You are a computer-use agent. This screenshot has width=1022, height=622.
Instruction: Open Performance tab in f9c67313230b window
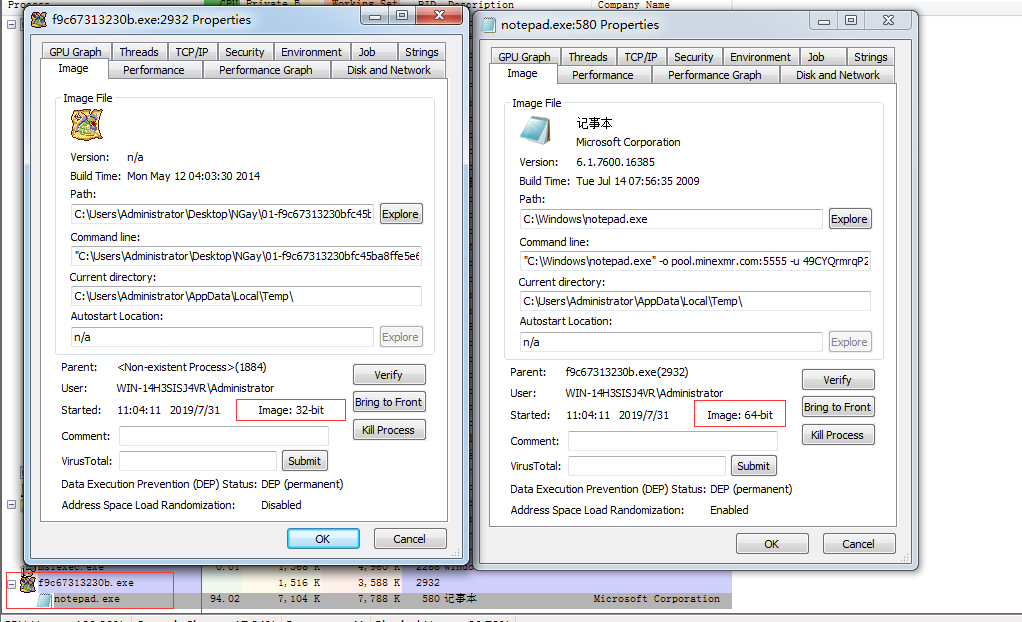click(154, 70)
